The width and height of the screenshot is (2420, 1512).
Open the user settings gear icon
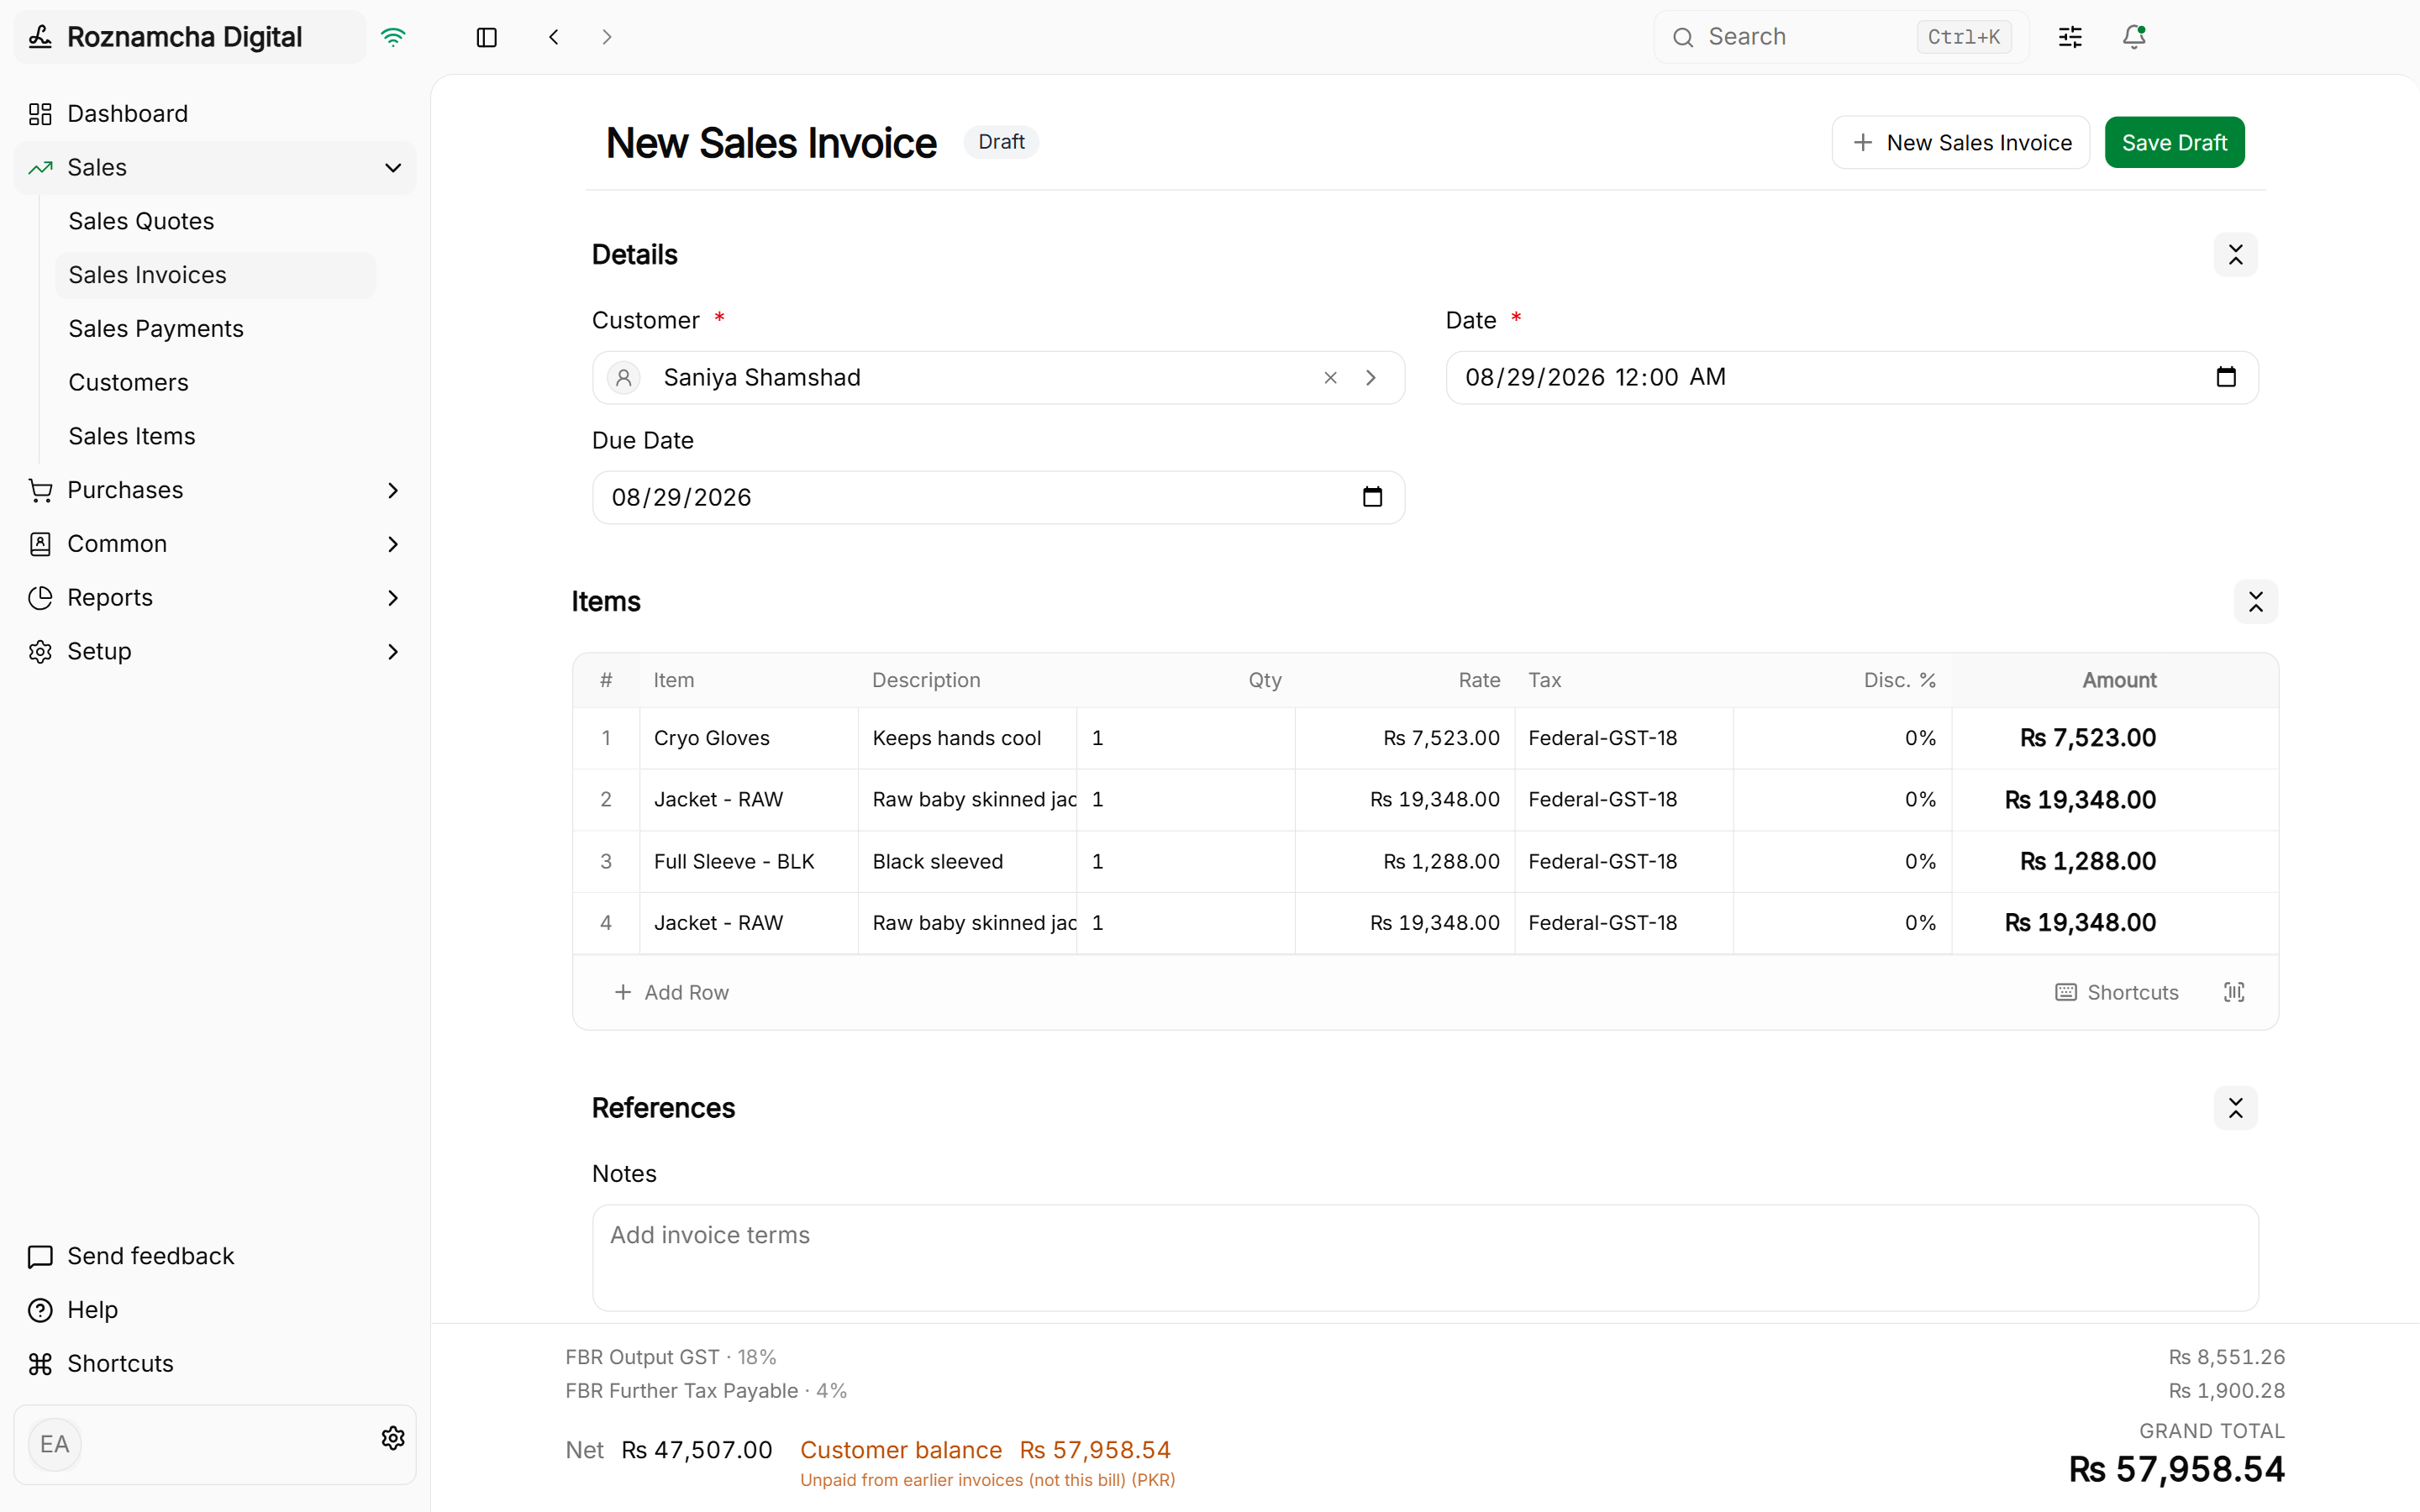393,1438
